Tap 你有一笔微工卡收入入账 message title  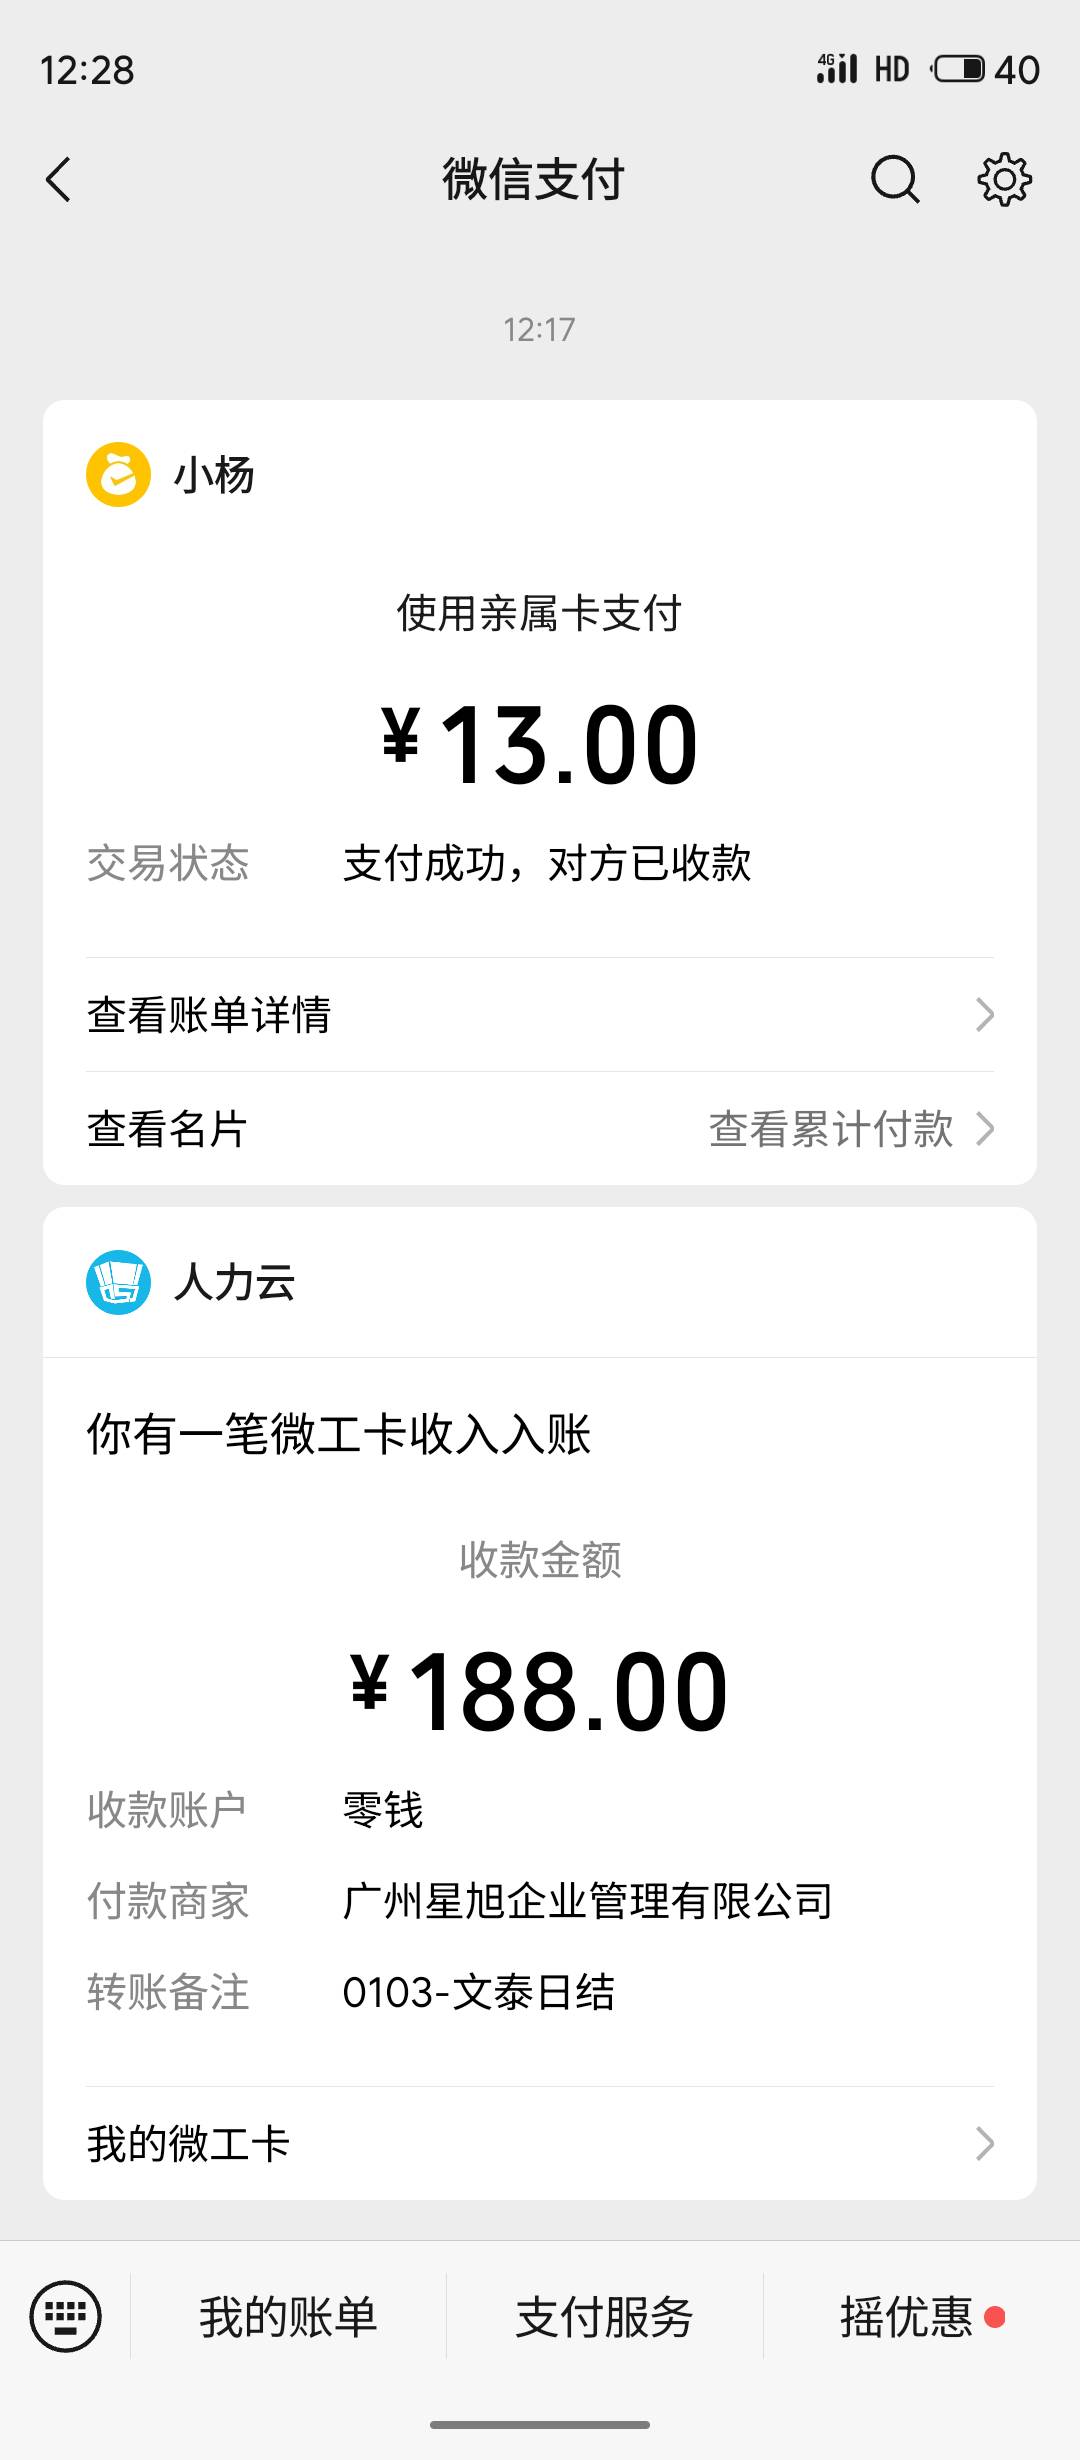(339, 1434)
